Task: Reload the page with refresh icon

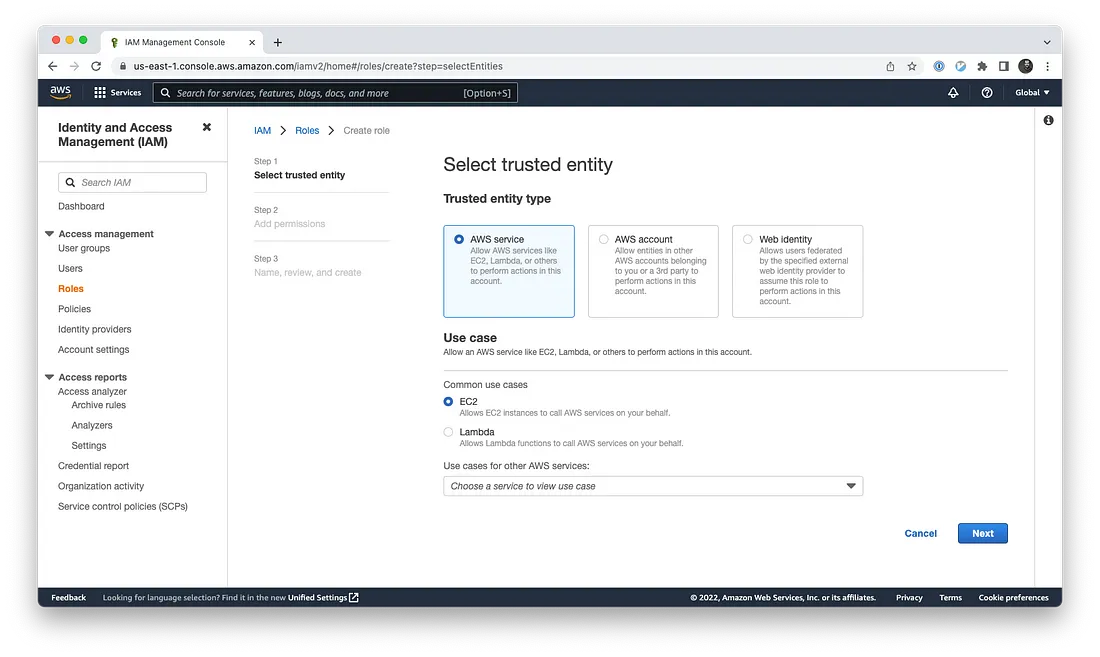Action: [96, 66]
